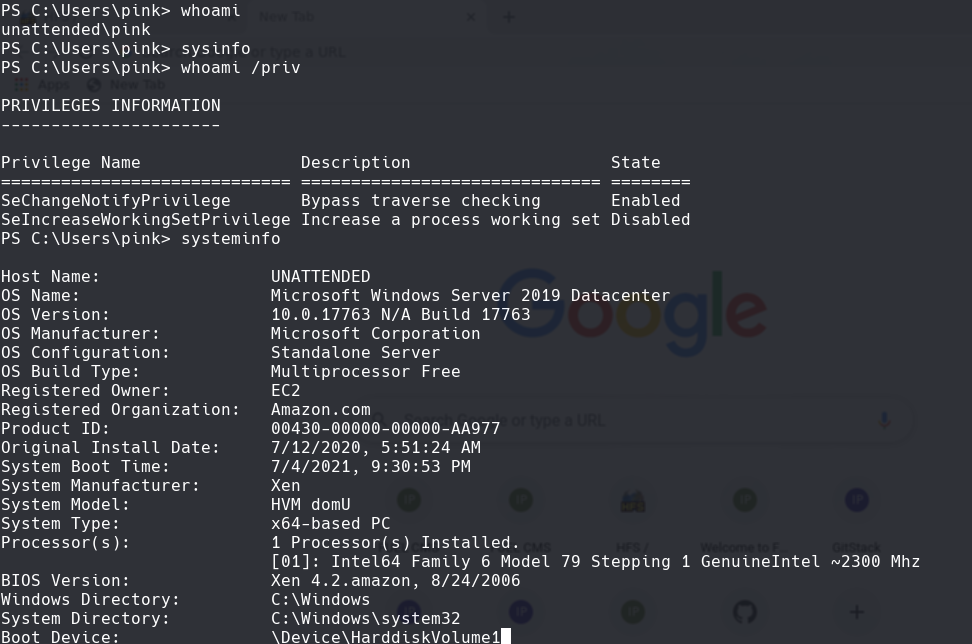This screenshot has height=644, width=972.
Task: Open the New Tab bookmark bar entry
Action: pos(136,85)
